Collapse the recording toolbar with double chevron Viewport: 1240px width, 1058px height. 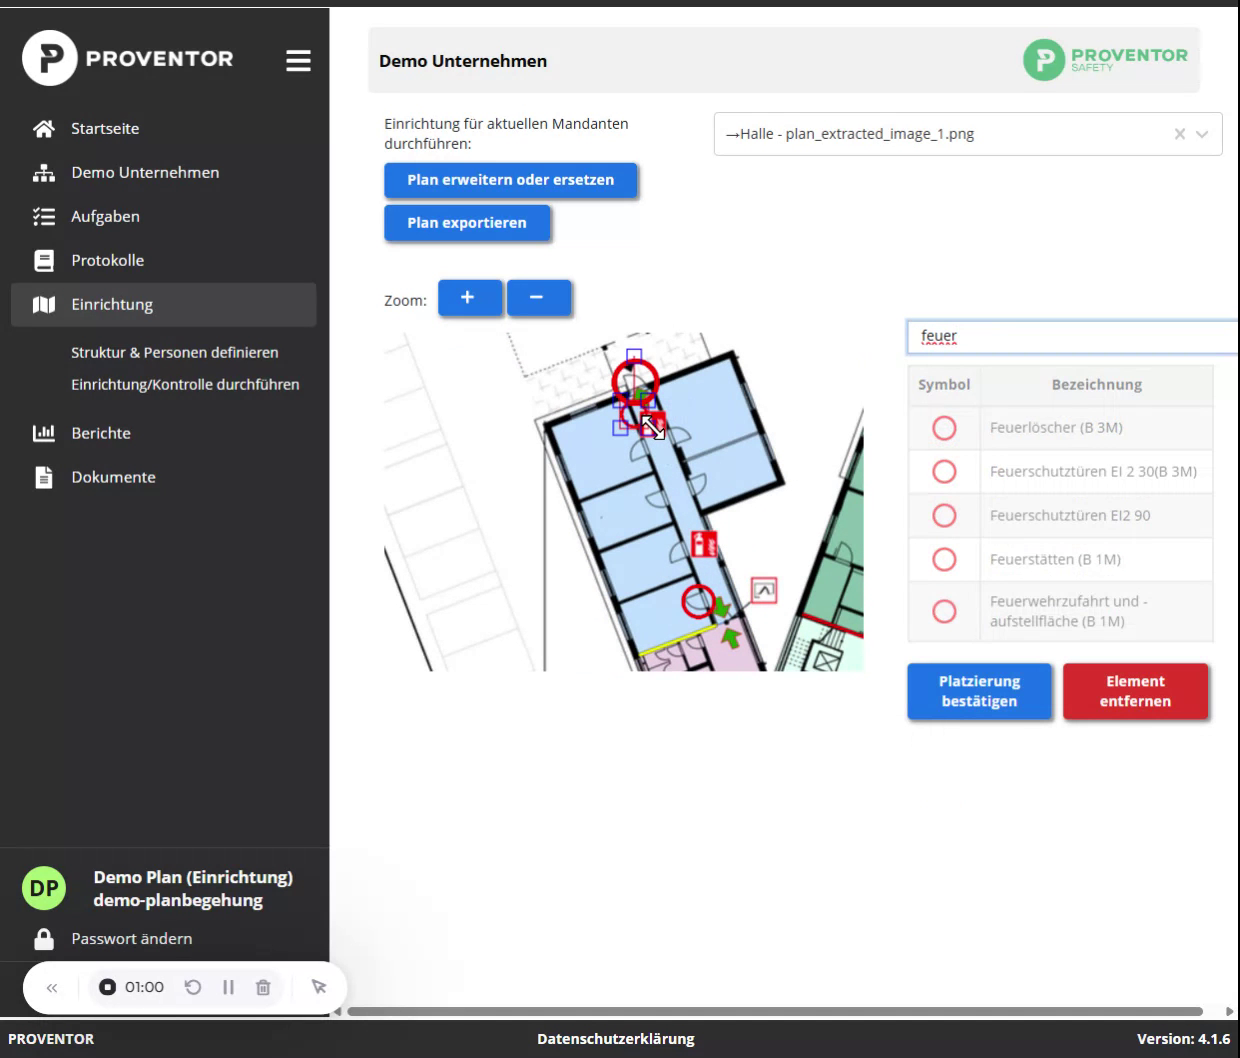[x=52, y=987]
